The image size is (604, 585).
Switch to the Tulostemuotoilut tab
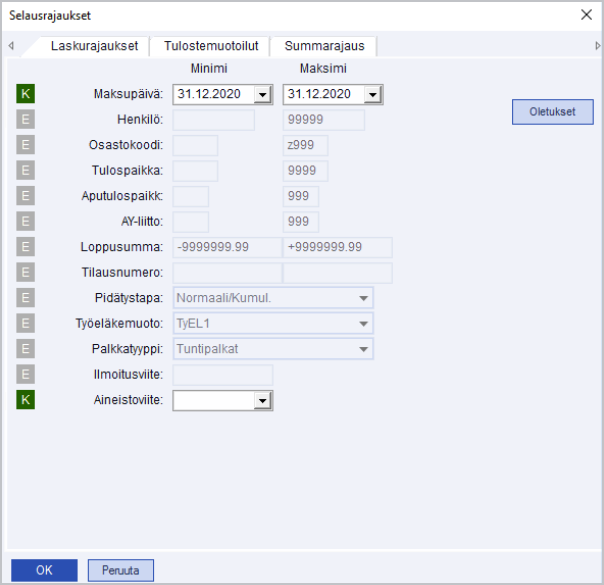(211, 46)
